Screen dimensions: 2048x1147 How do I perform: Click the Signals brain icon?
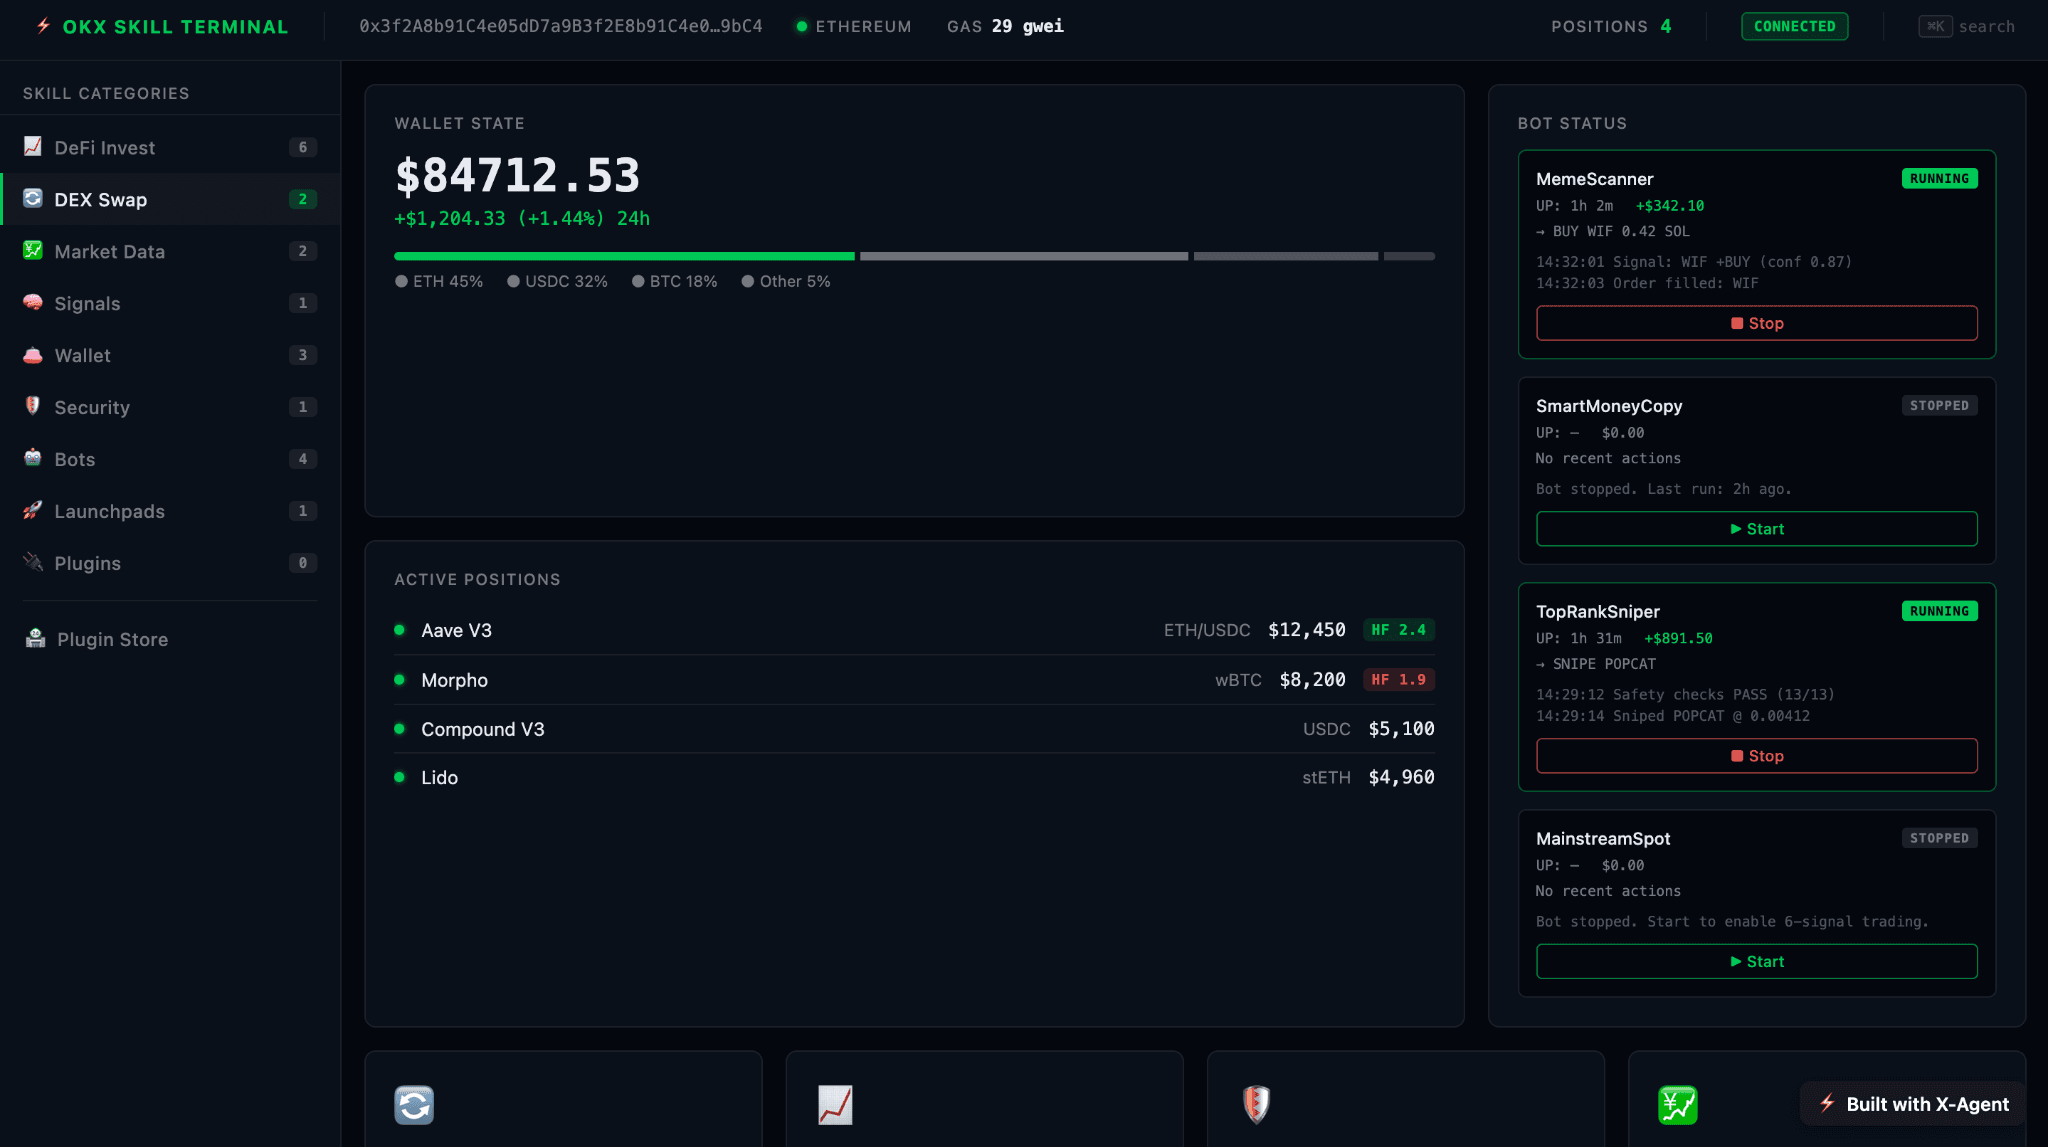pos(33,302)
